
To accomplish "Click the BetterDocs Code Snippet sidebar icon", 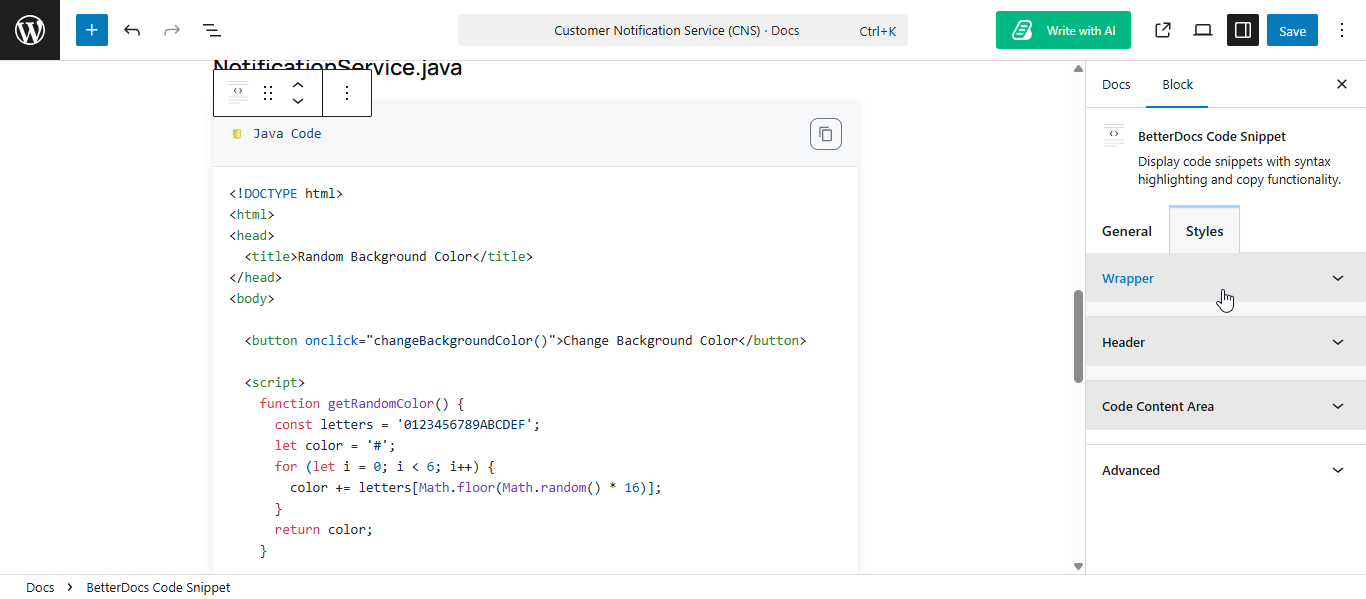I will click(x=1114, y=135).
